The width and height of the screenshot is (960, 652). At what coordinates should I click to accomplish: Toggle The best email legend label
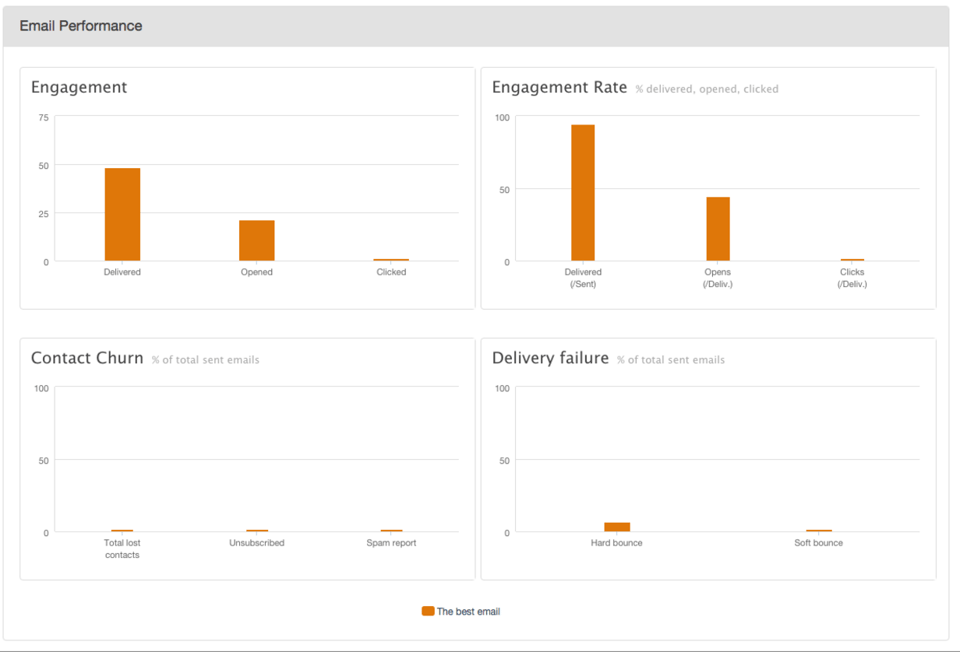468,611
